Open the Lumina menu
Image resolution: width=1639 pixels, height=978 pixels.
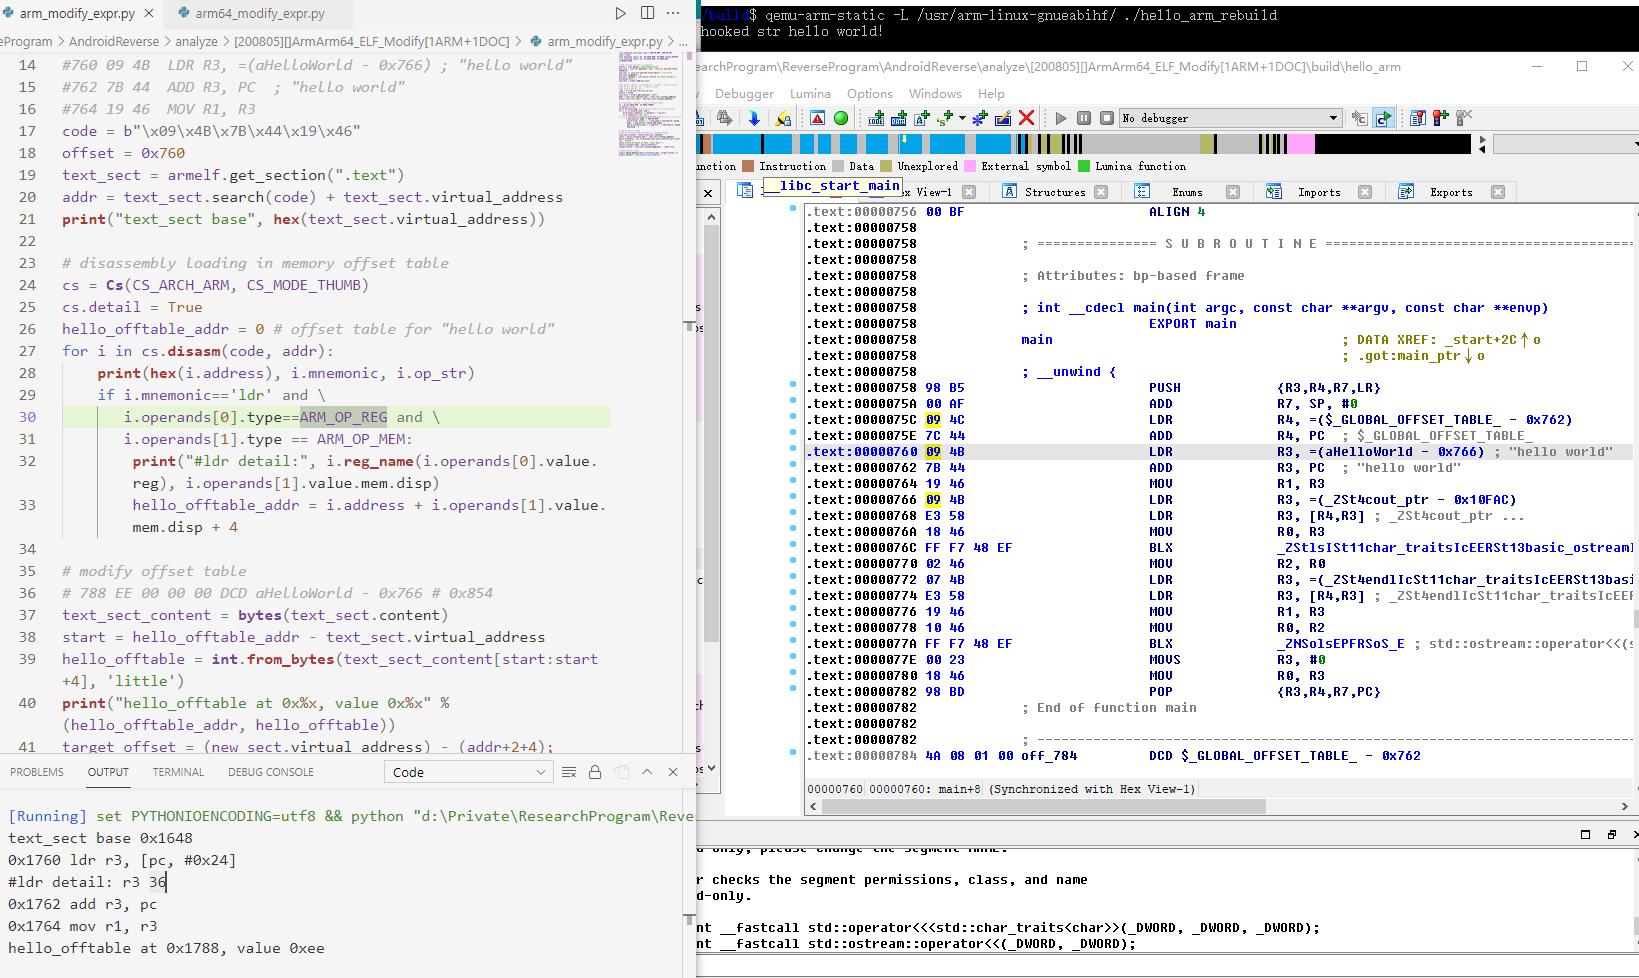click(x=810, y=93)
